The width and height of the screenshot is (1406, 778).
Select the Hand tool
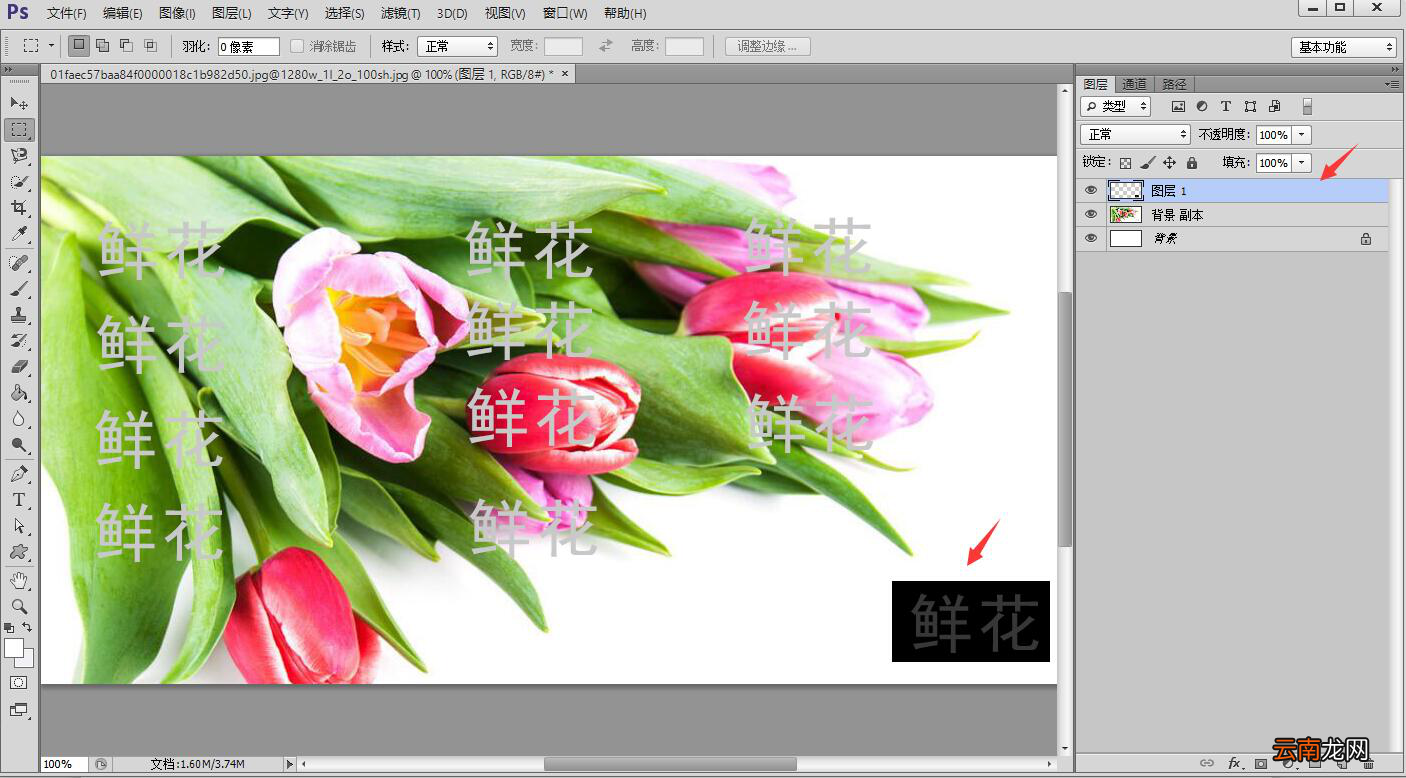click(19, 580)
